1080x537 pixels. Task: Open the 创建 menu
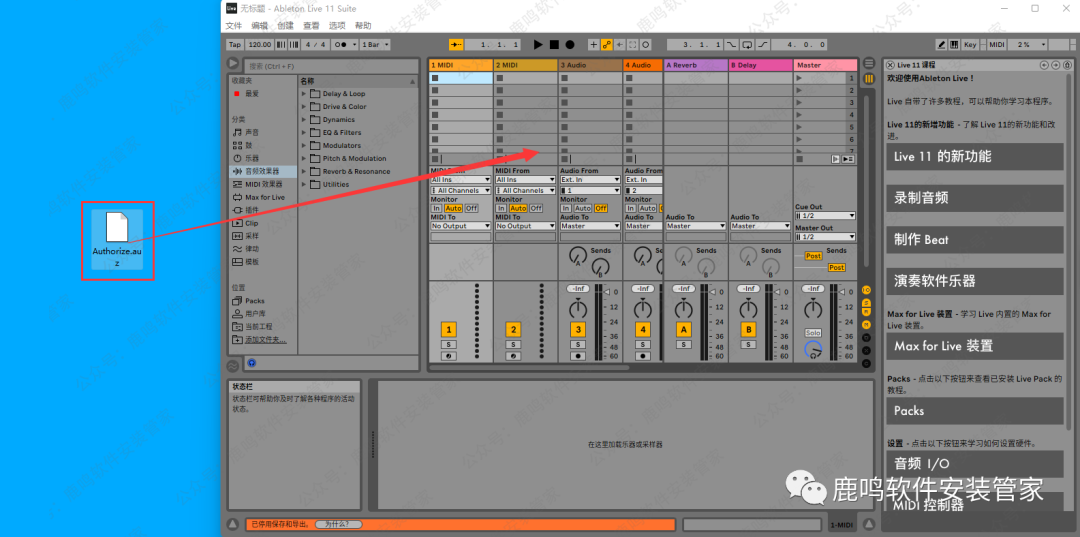click(x=285, y=26)
